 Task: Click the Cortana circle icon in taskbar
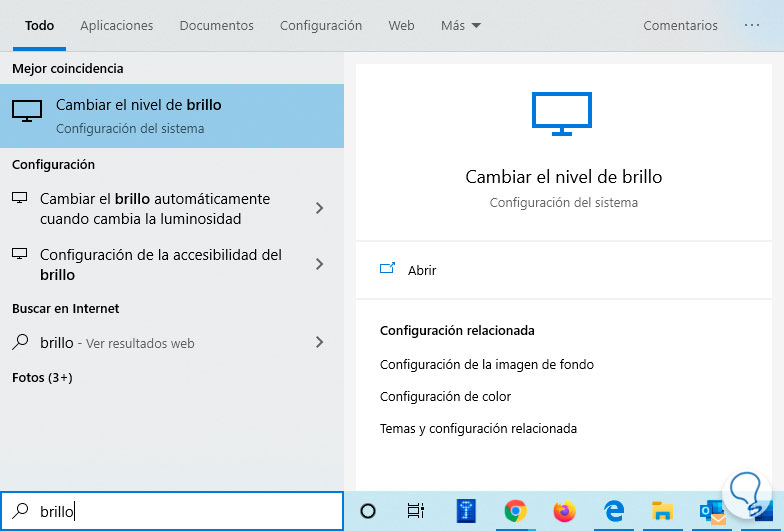click(x=367, y=511)
